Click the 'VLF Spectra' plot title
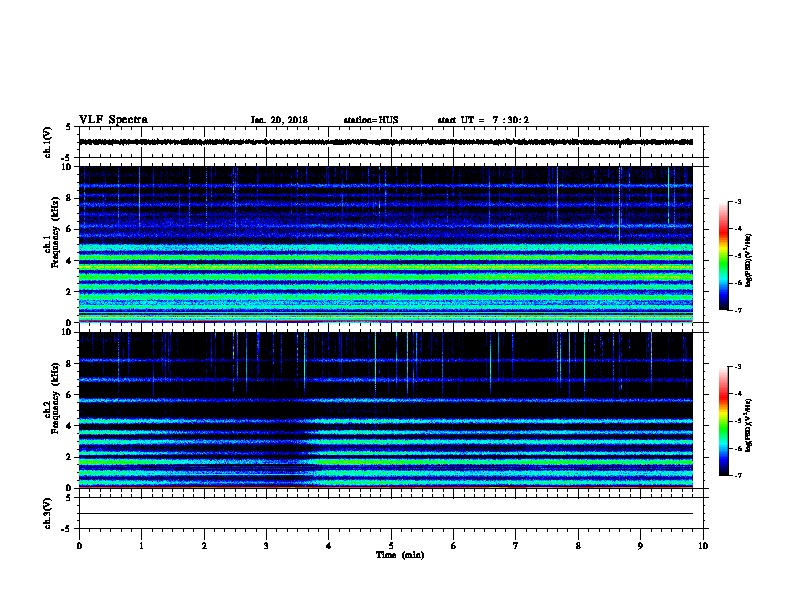 (113, 119)
